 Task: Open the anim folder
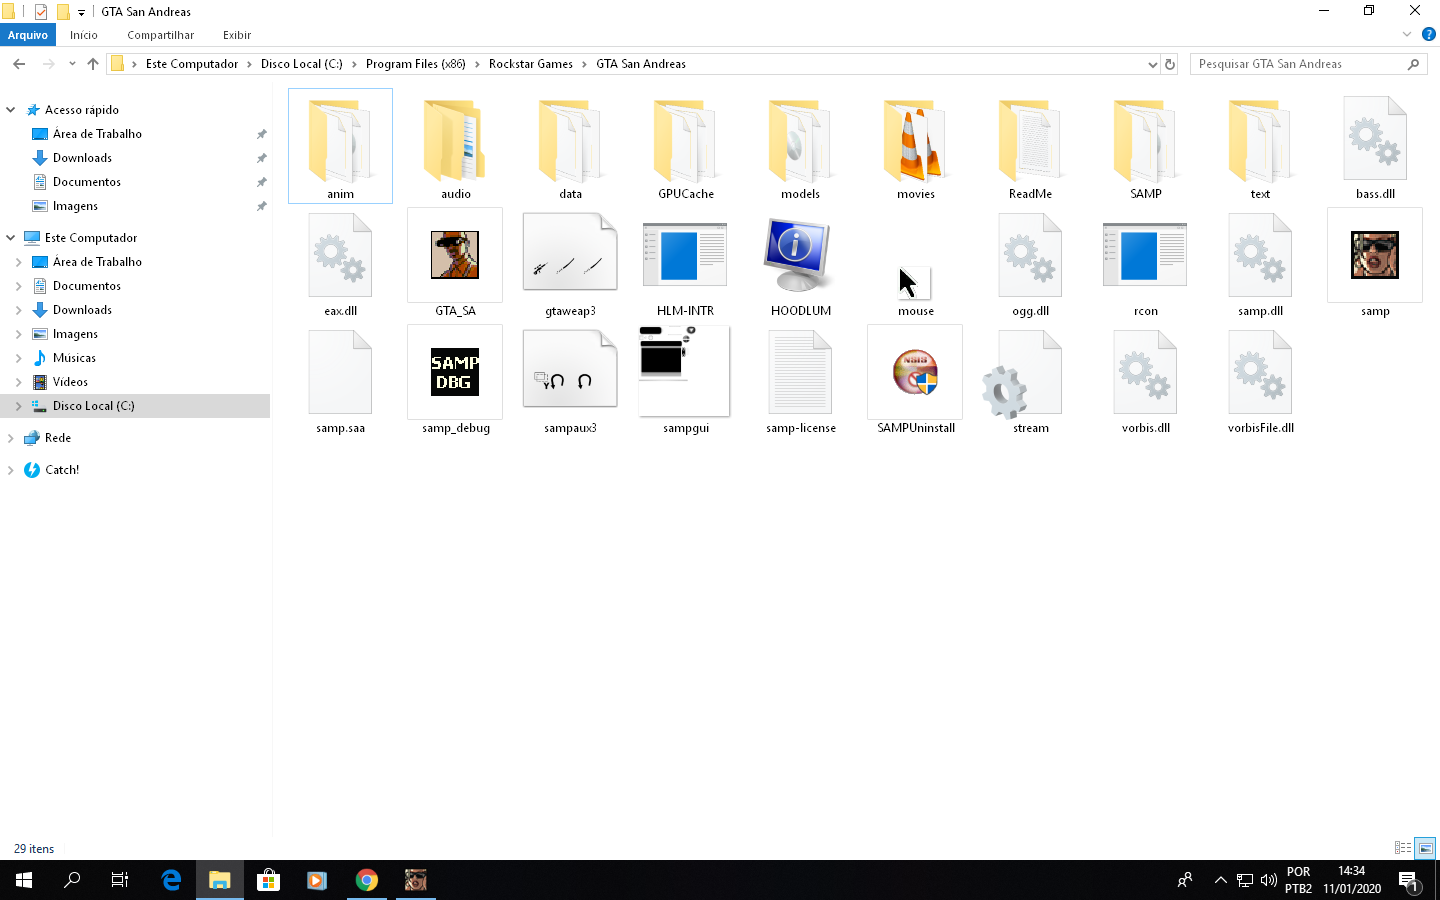340,146
